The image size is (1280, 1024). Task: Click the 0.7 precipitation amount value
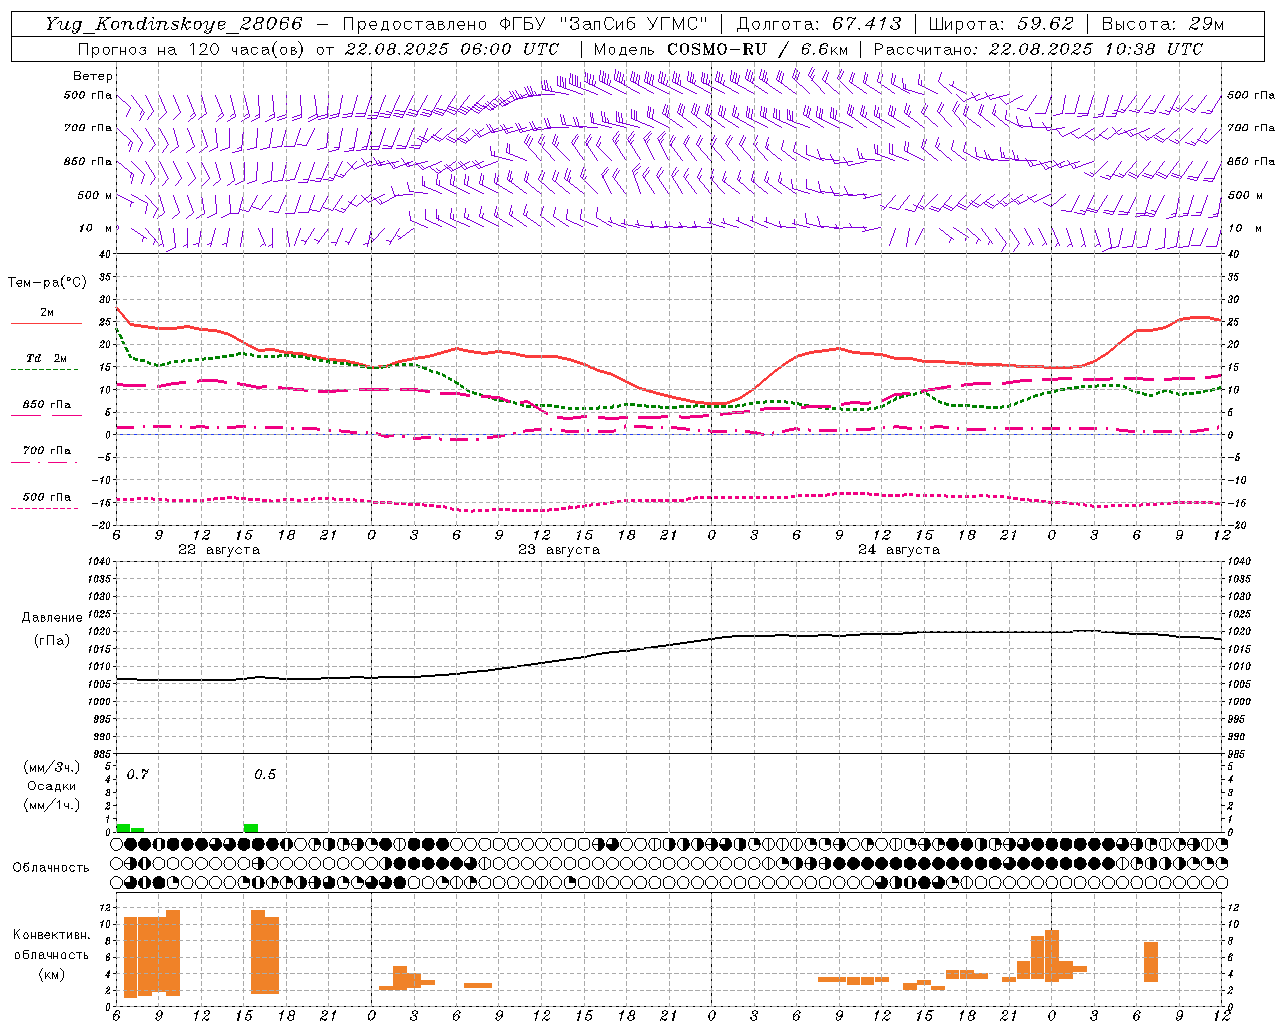pos(138,775)
